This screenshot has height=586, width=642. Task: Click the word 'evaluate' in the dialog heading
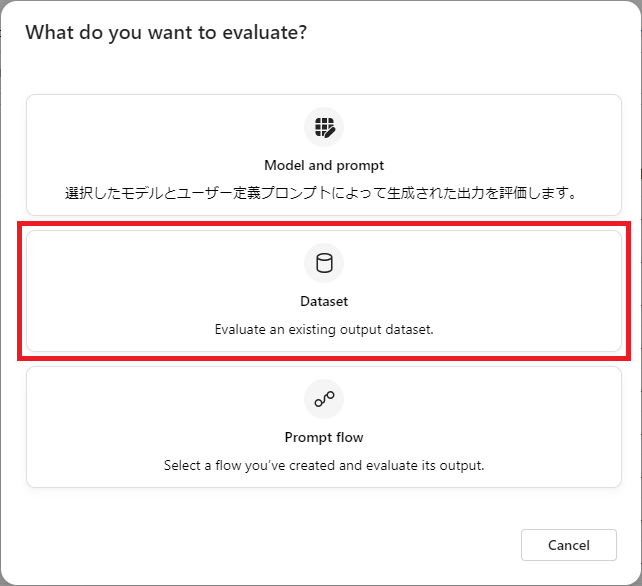click(x=264, y=33)
